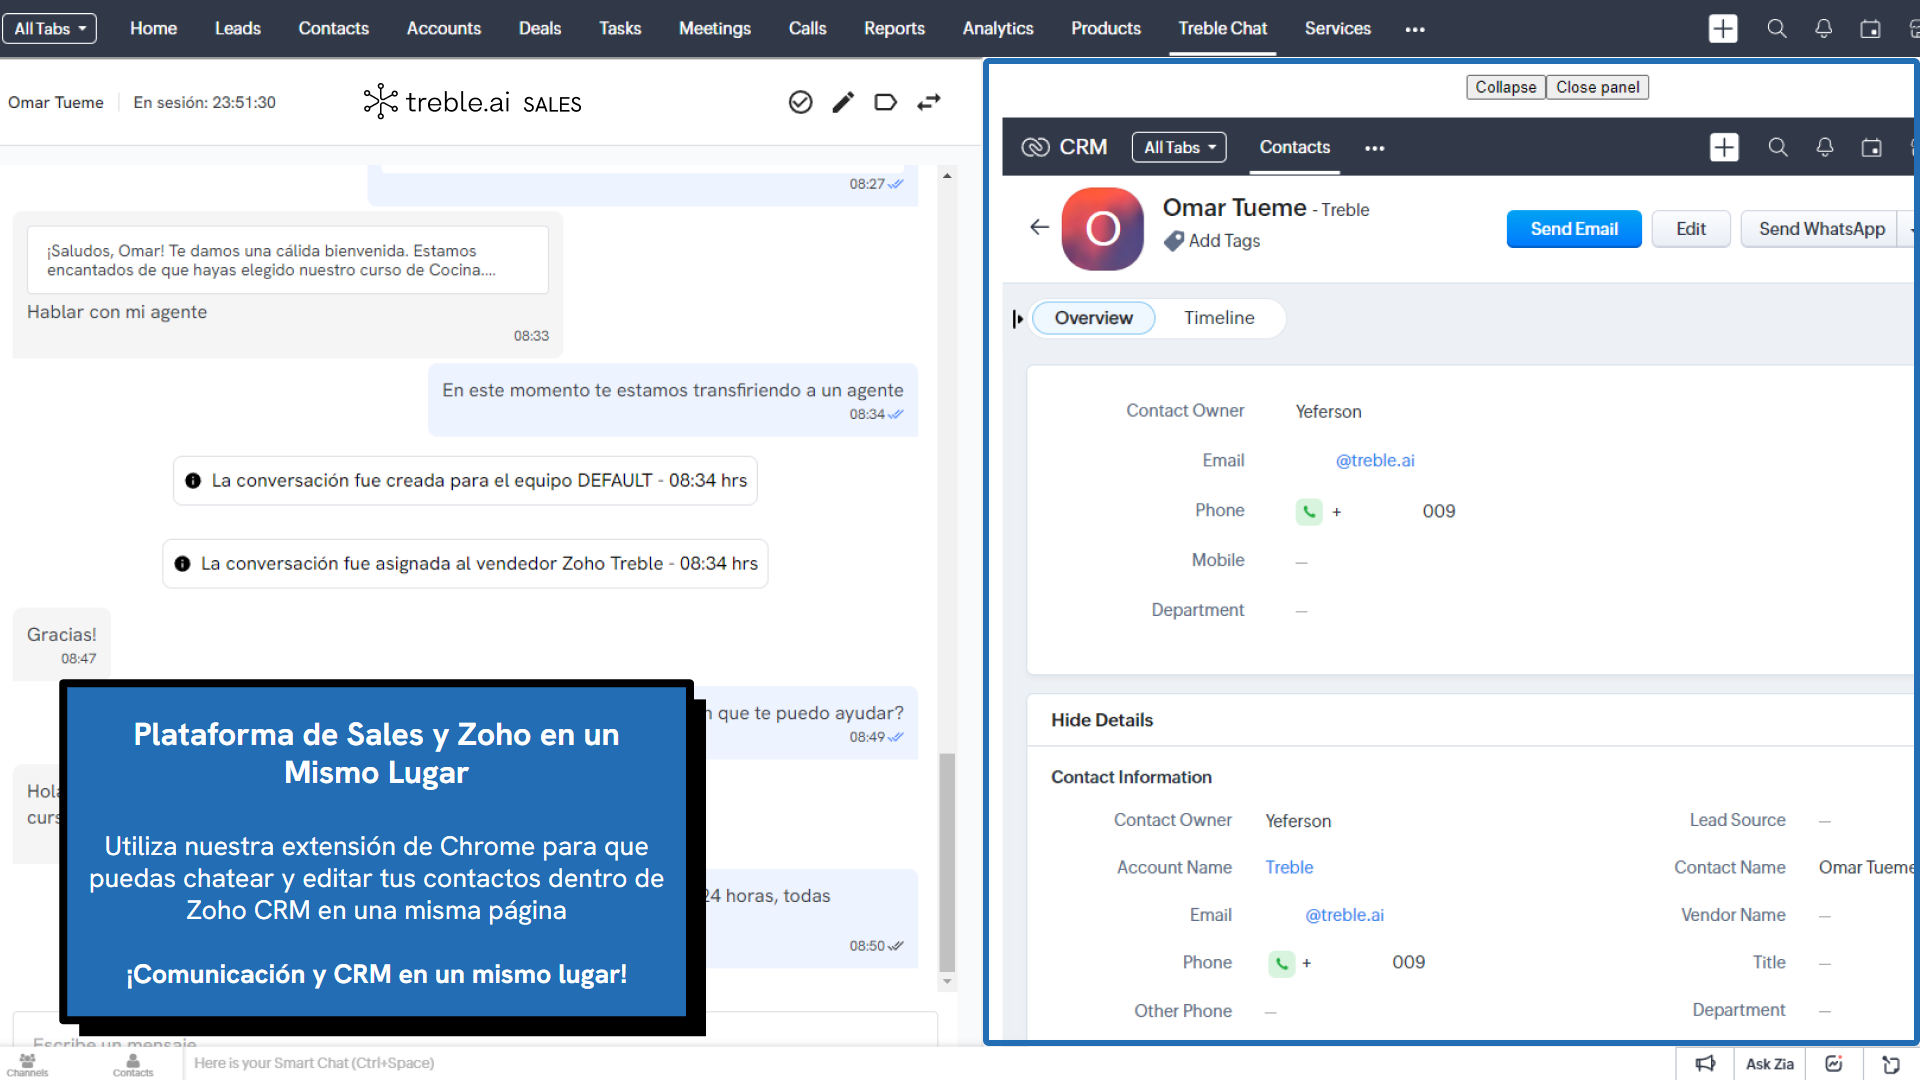The width and height of the screenshot is (1920, 1080).
Task: Open the Treble account name link
Action: (1288, 868)
